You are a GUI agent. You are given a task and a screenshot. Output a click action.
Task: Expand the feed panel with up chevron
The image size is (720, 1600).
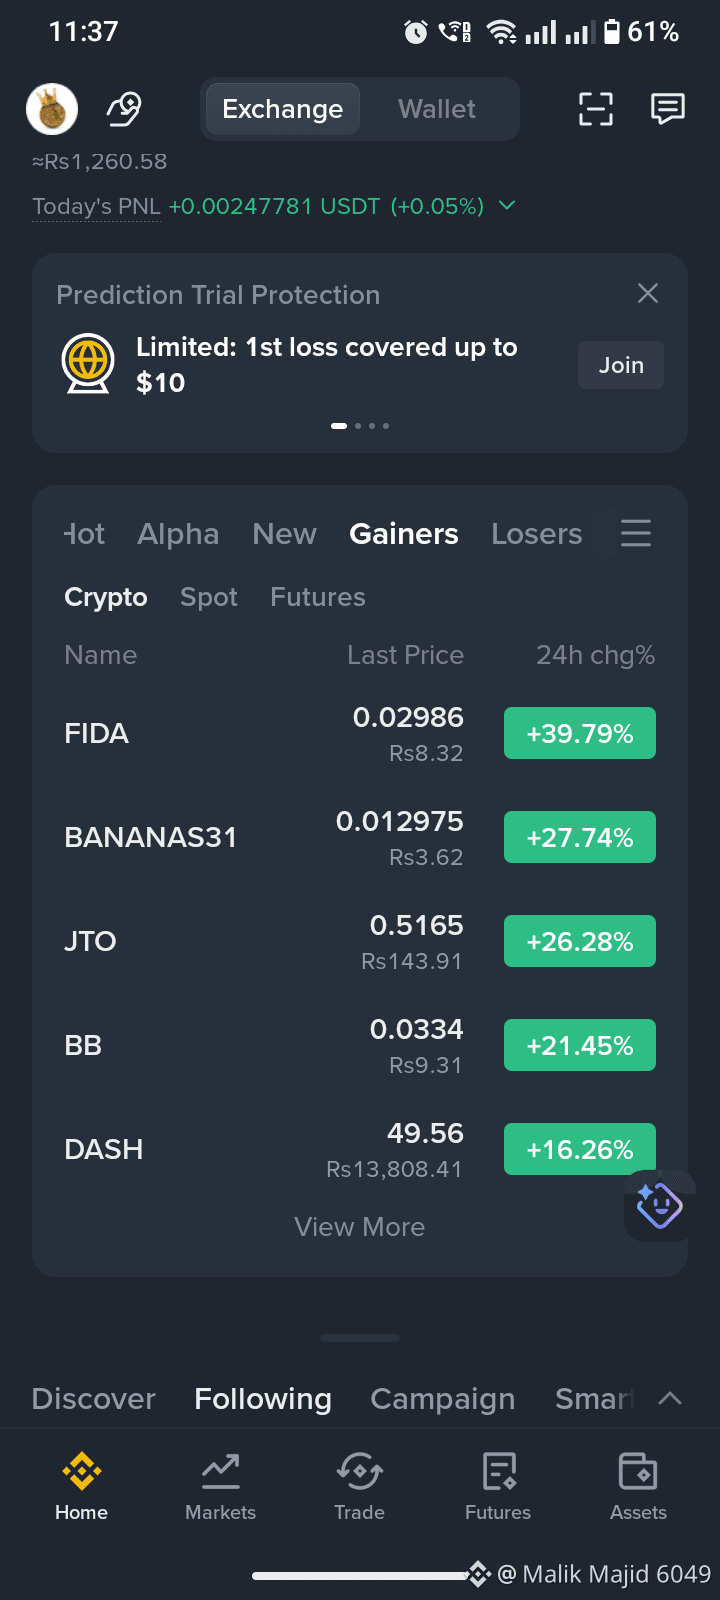tap(670, 1399)
